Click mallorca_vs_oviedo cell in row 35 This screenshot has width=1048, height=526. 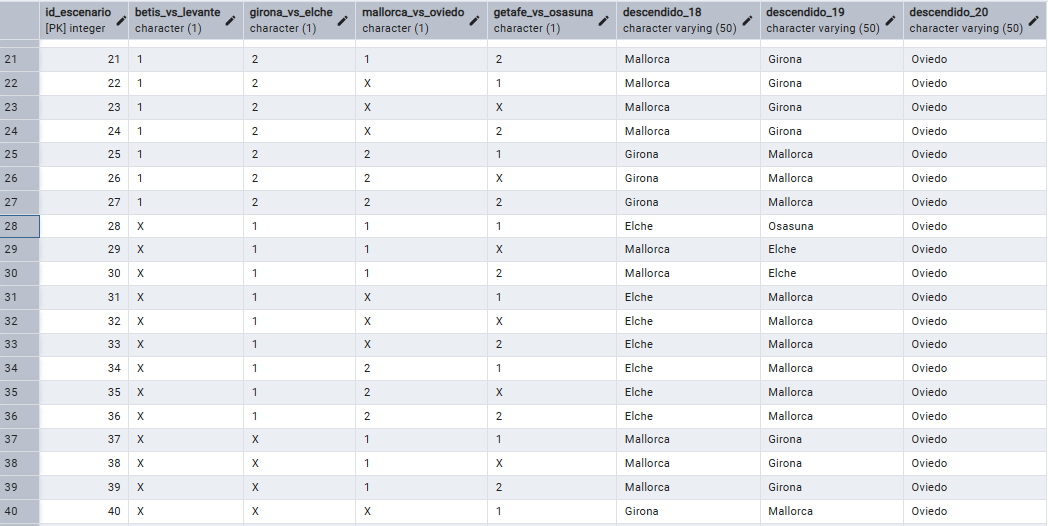coord(422,392)
